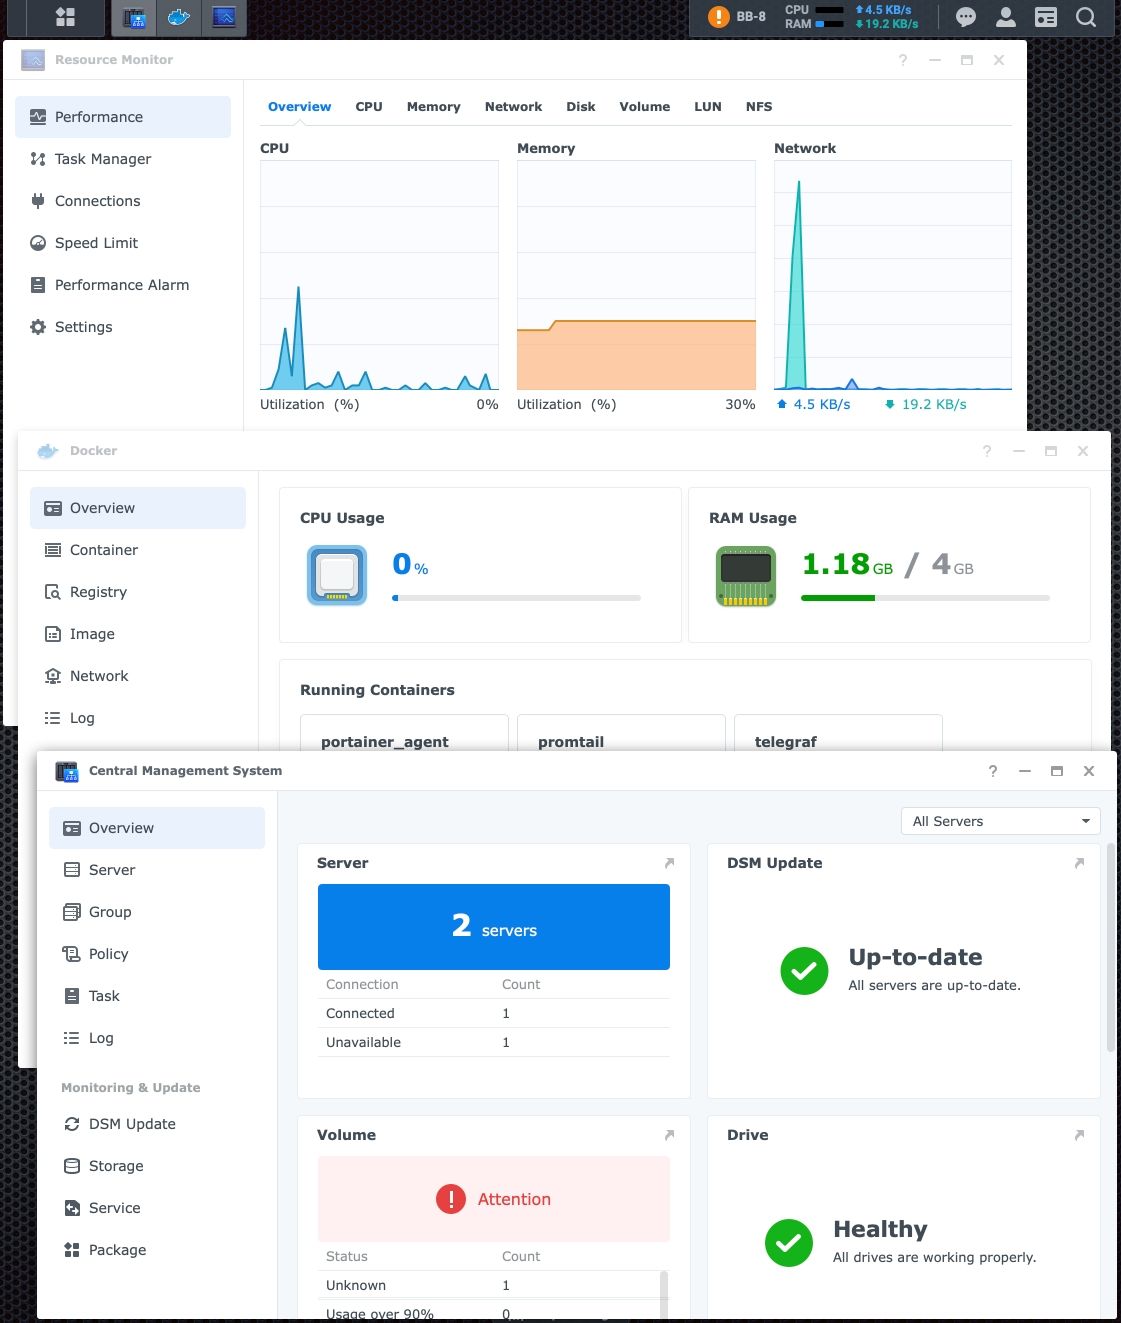1121x1323 pixels.
Task: Click the orange BB-8 alert icon
Action: point(718,17)
